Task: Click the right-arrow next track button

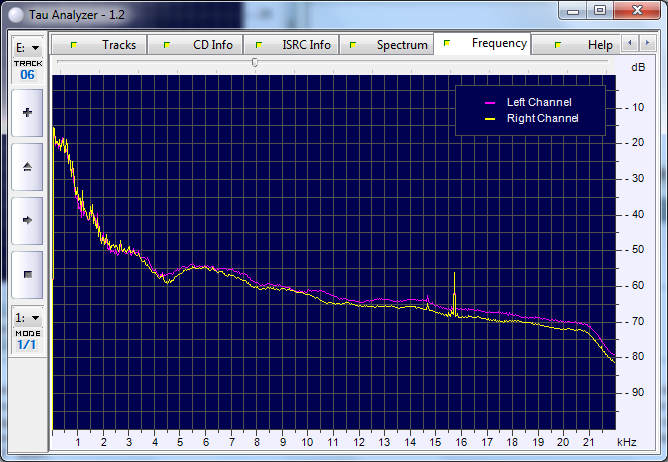Action: coord(27,220)
